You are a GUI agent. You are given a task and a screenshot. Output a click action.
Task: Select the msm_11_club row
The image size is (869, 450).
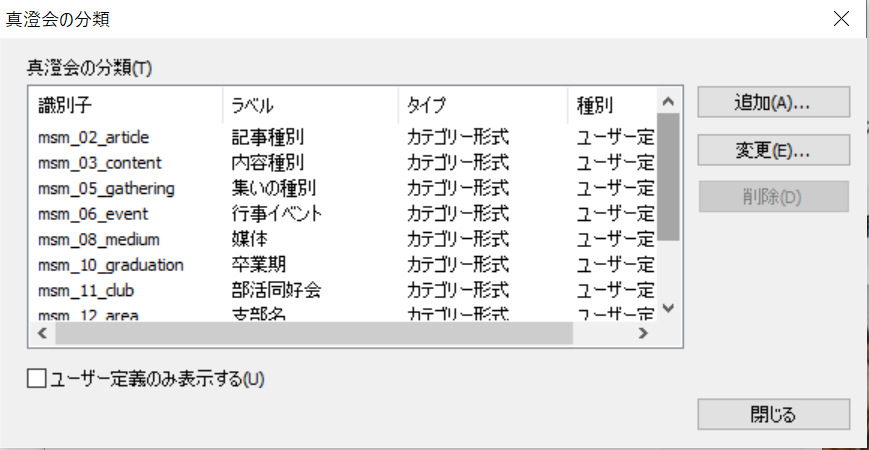pos(86,290)
